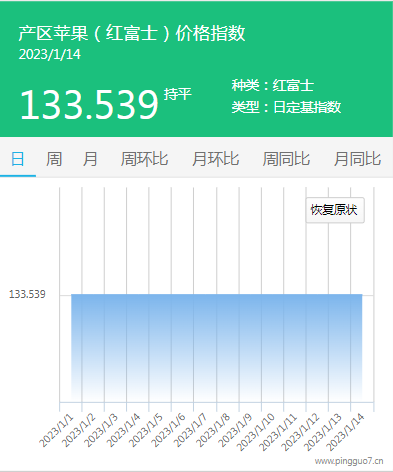
Task: Open the 月同比 tab
Action: (357, 159)
